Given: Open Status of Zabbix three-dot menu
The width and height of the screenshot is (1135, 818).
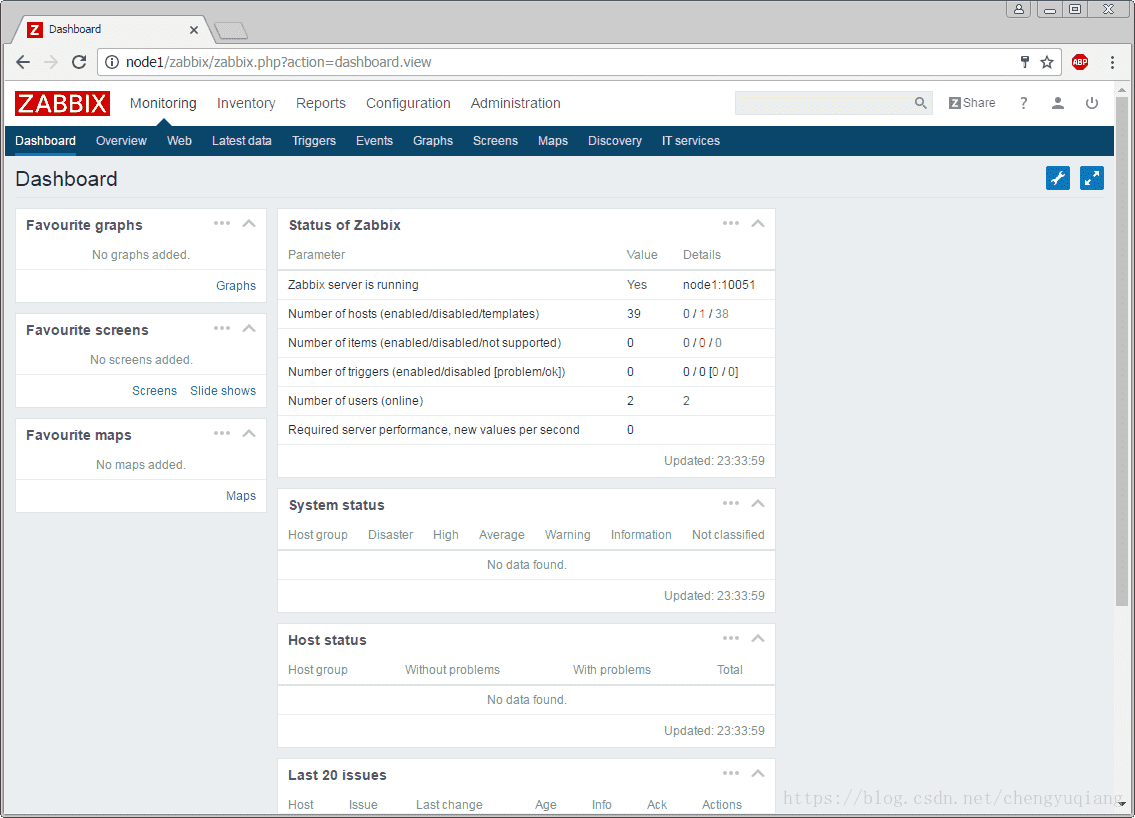Looking at the screenshot, I should (730, 224).
